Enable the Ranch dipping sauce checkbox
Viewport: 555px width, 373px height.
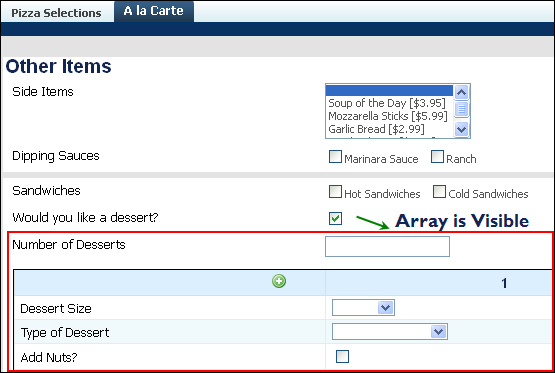point(437,157)
